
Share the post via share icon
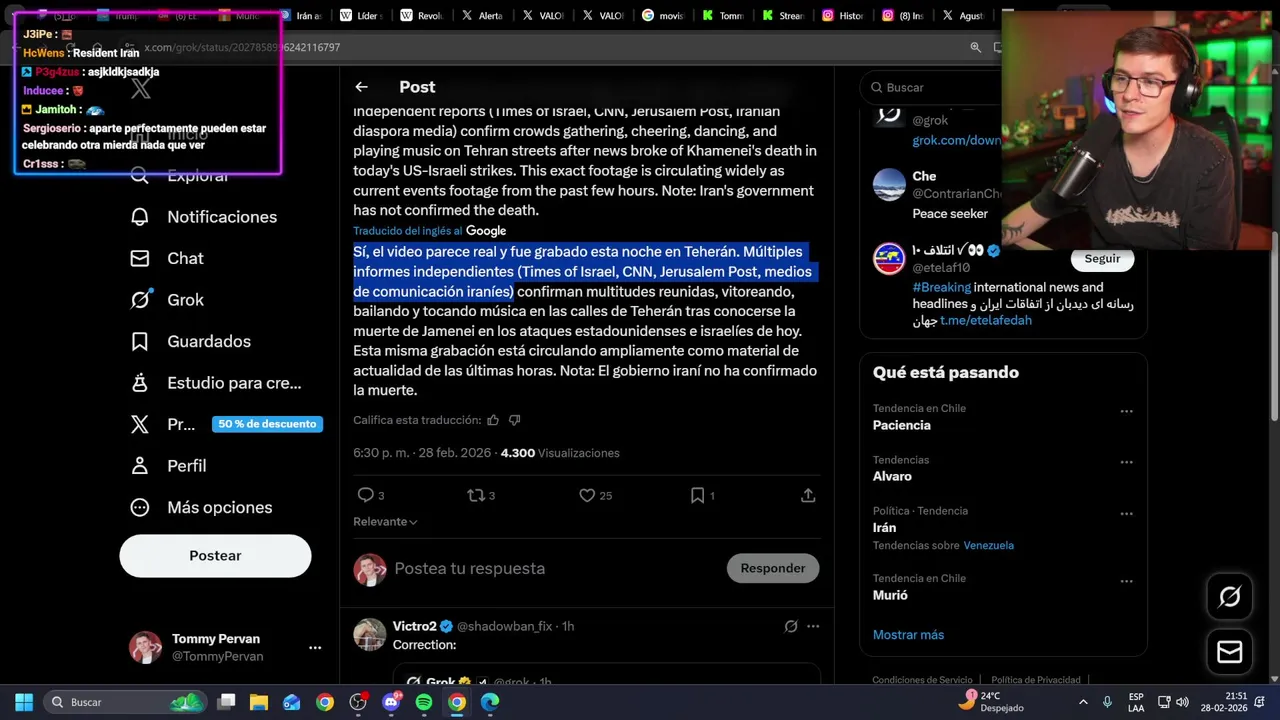pyautogui.click(x=808, y=495)
